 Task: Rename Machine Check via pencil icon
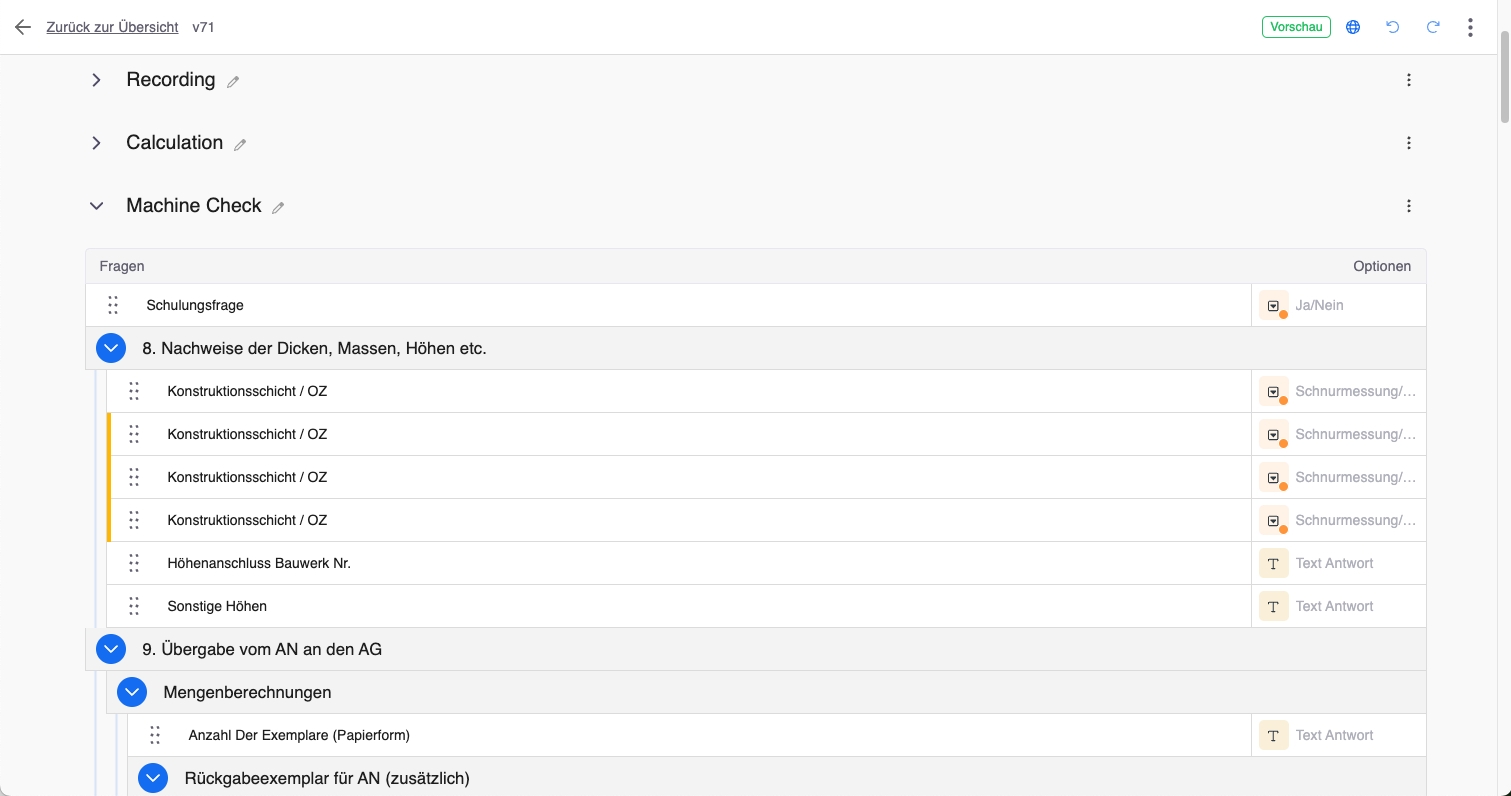click(x=278, y=208)
